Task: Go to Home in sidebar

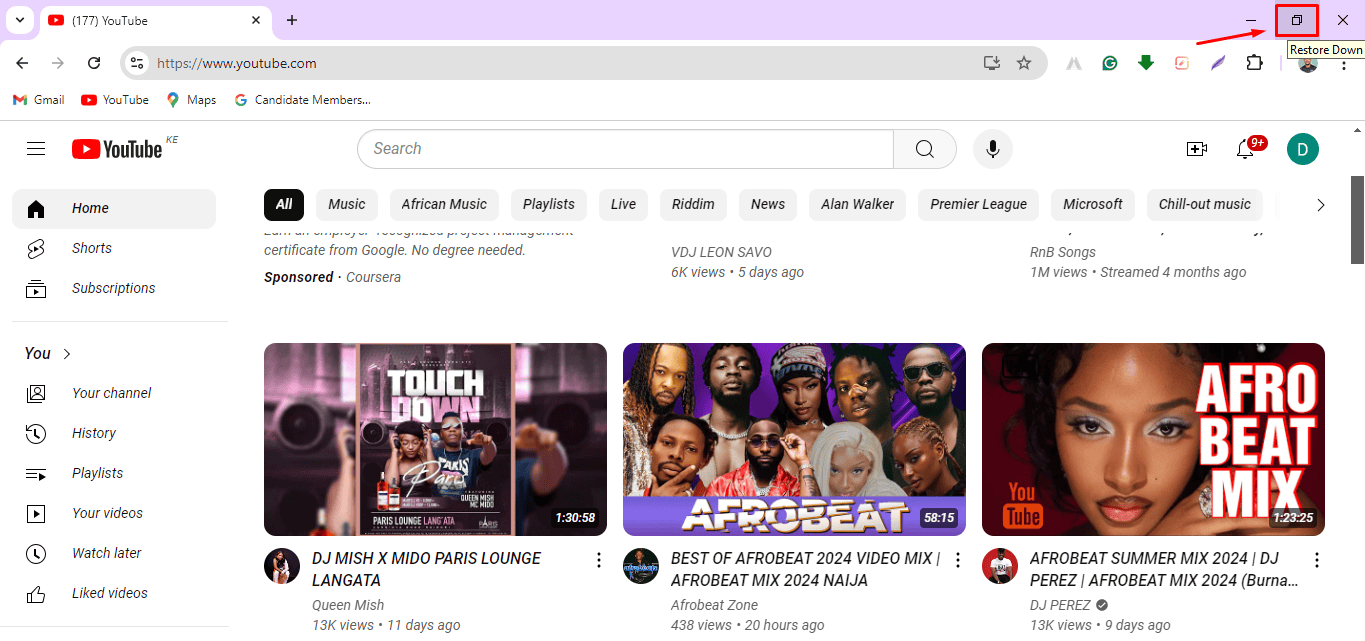Action: pos(114,208)
